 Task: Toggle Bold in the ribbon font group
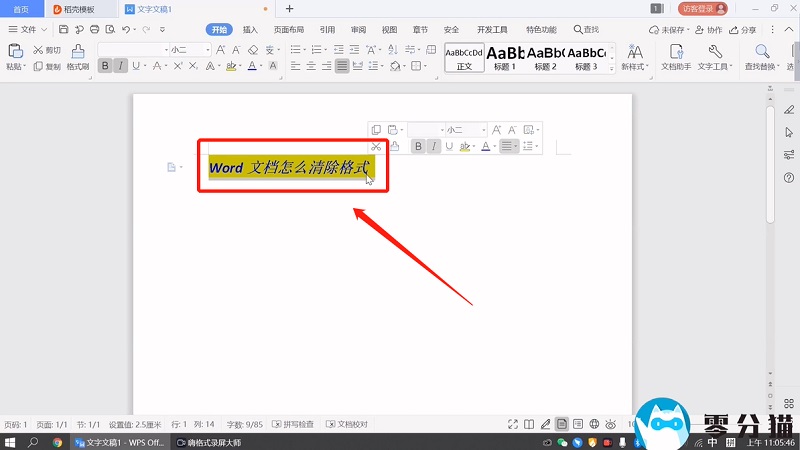tap(103, 66)
